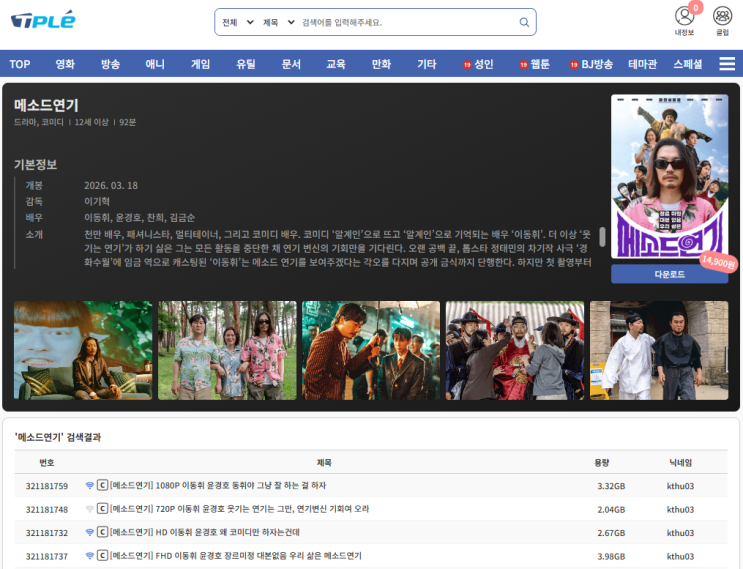
Task: Open the 게임 menu
Action: pyautogui.click(x=200, y=64)
